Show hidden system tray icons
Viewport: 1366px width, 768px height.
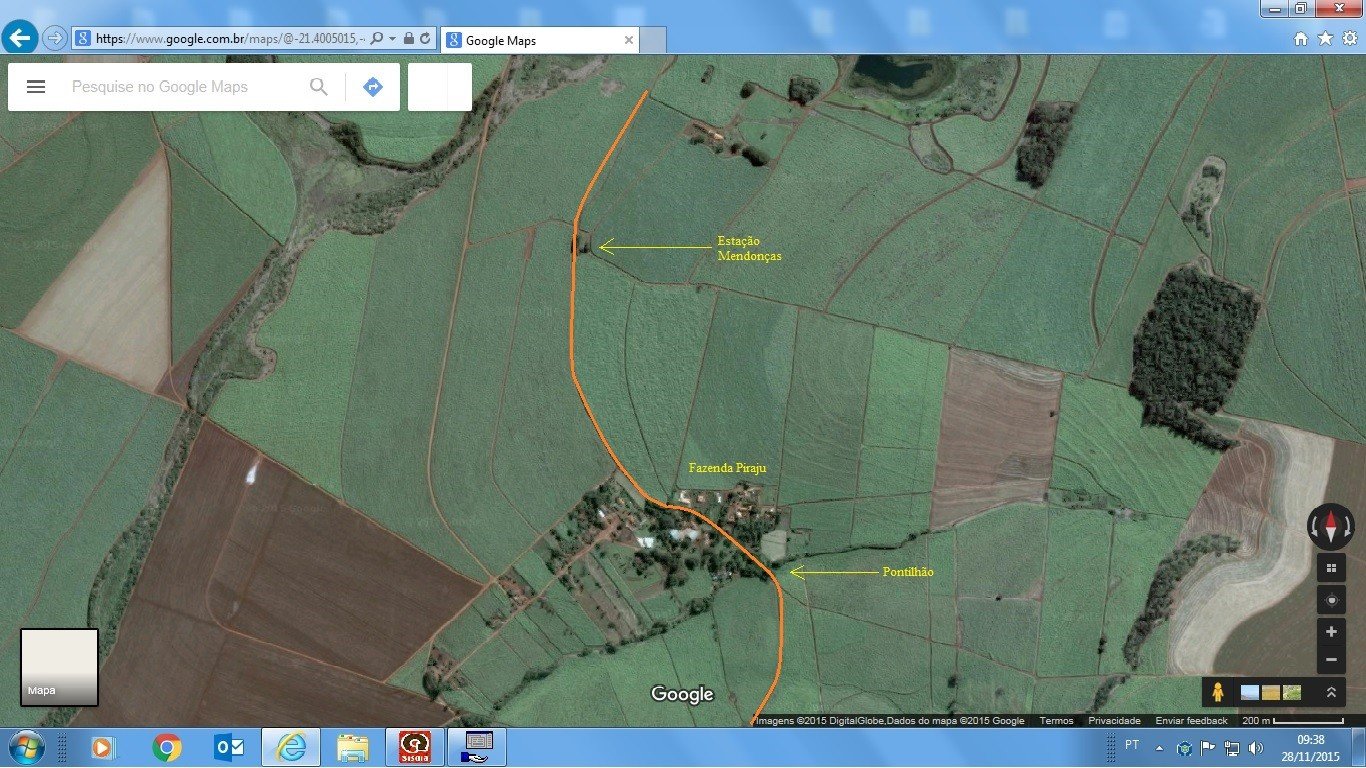click(x=1159, y=748)
